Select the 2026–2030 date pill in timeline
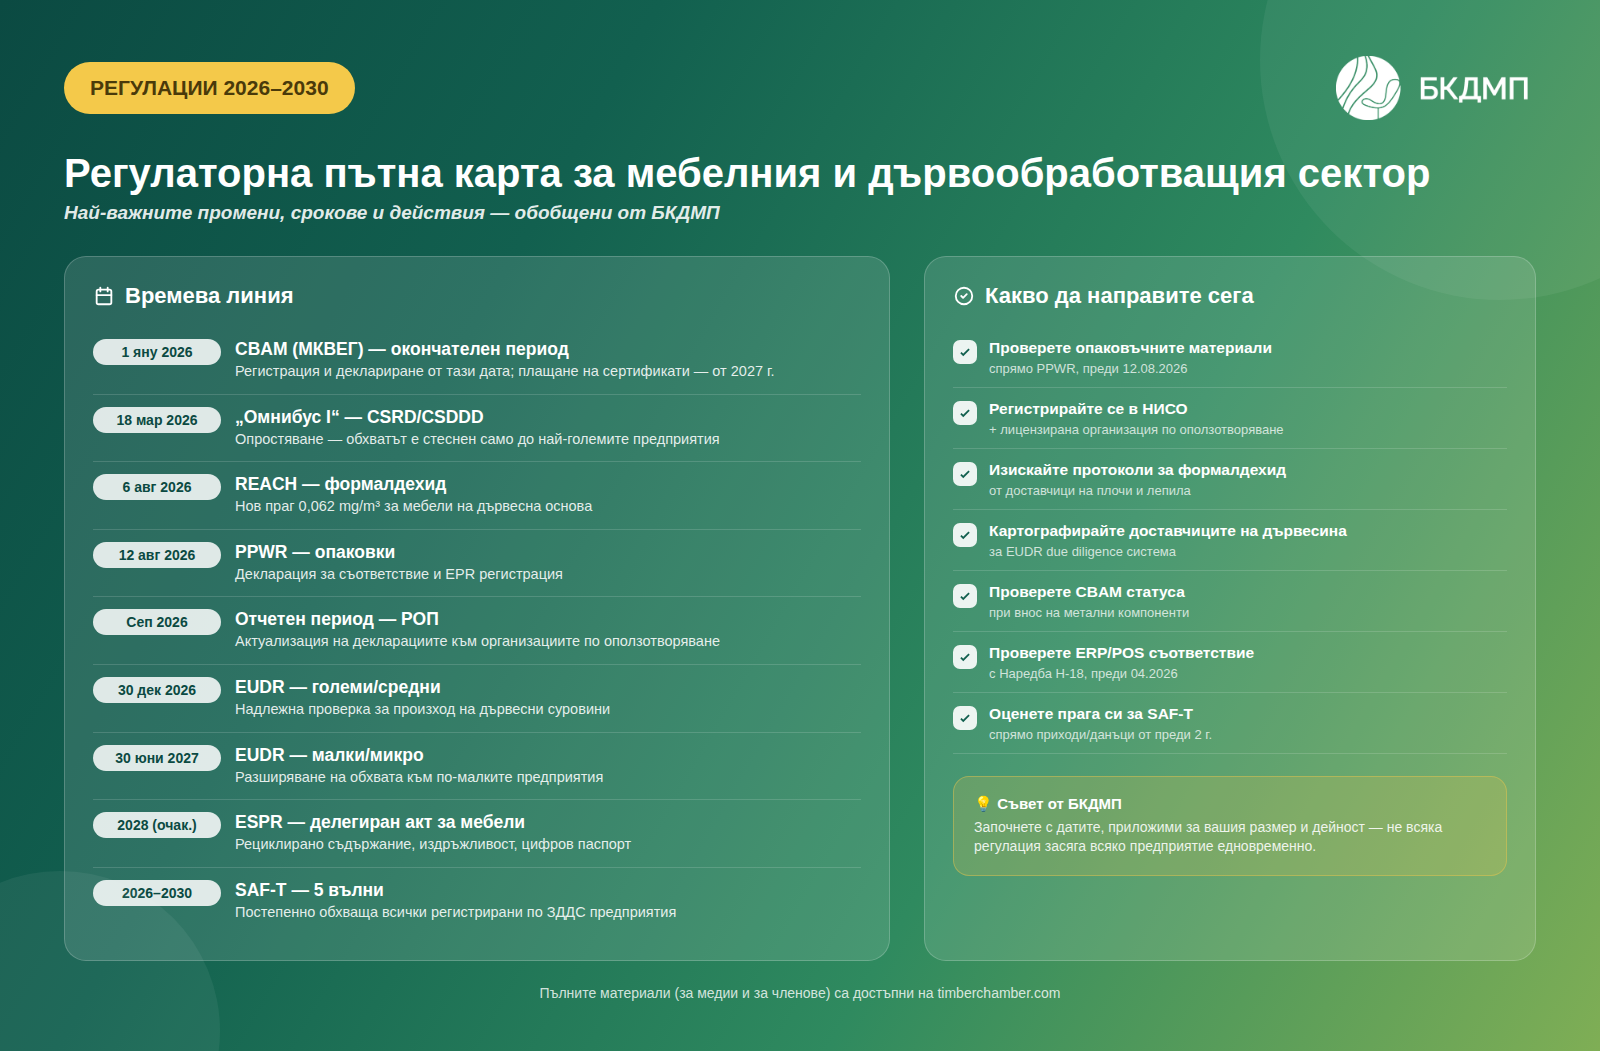This screenshot has width=1600, height=1051. click(x=157, y=893)
